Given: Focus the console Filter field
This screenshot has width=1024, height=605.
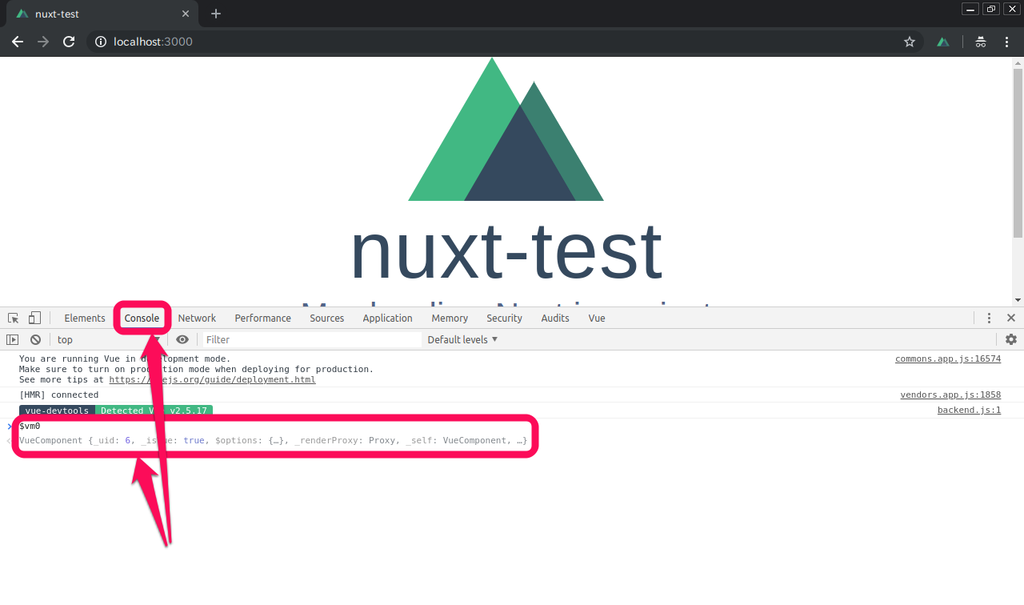Looking at the screenshot, I should click(x=312, y=340).
